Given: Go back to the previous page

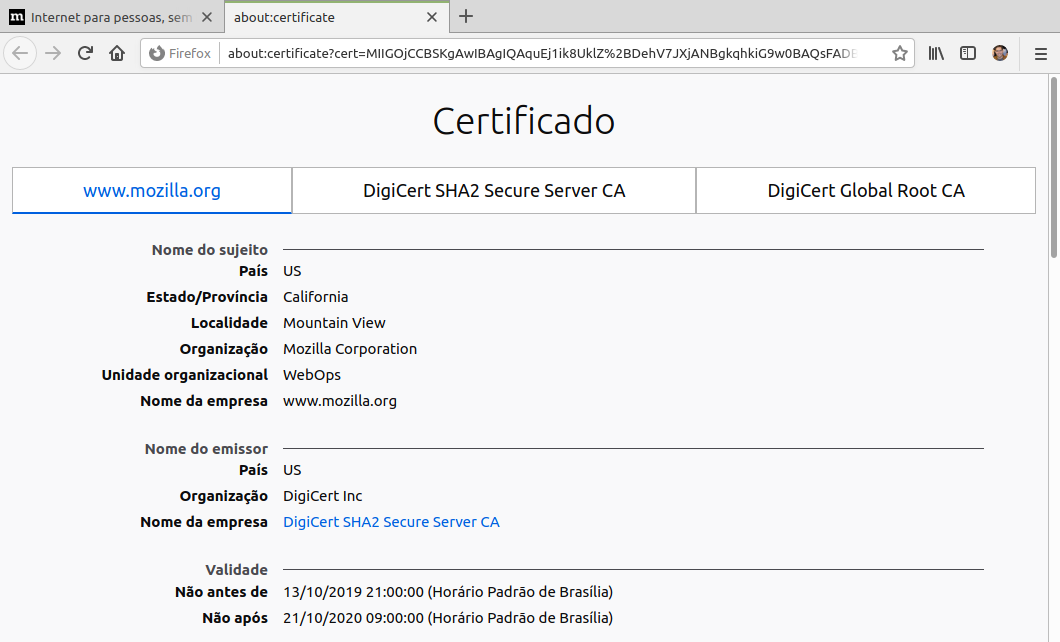Looking at the screenshot, I should pos(20,53).
